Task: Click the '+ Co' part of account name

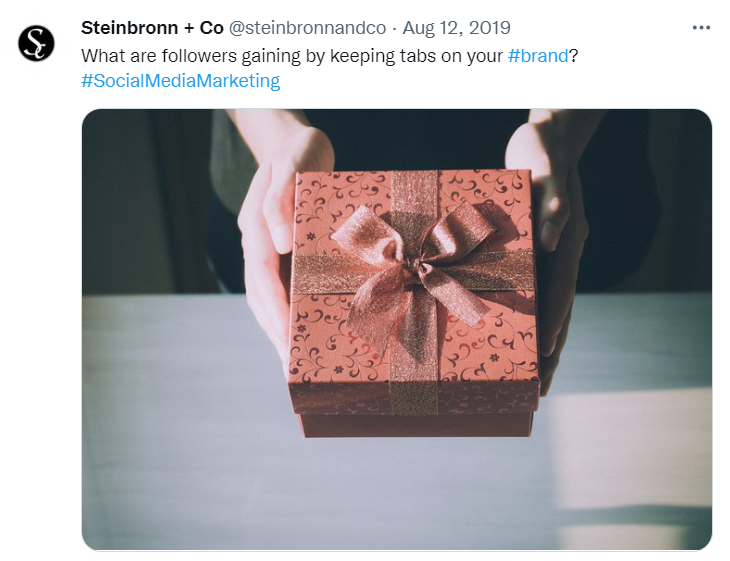Action: 204,28
